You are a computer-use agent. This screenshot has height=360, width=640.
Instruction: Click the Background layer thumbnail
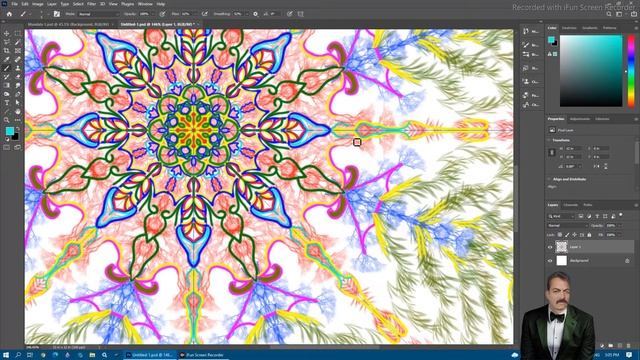pos(562,260)
